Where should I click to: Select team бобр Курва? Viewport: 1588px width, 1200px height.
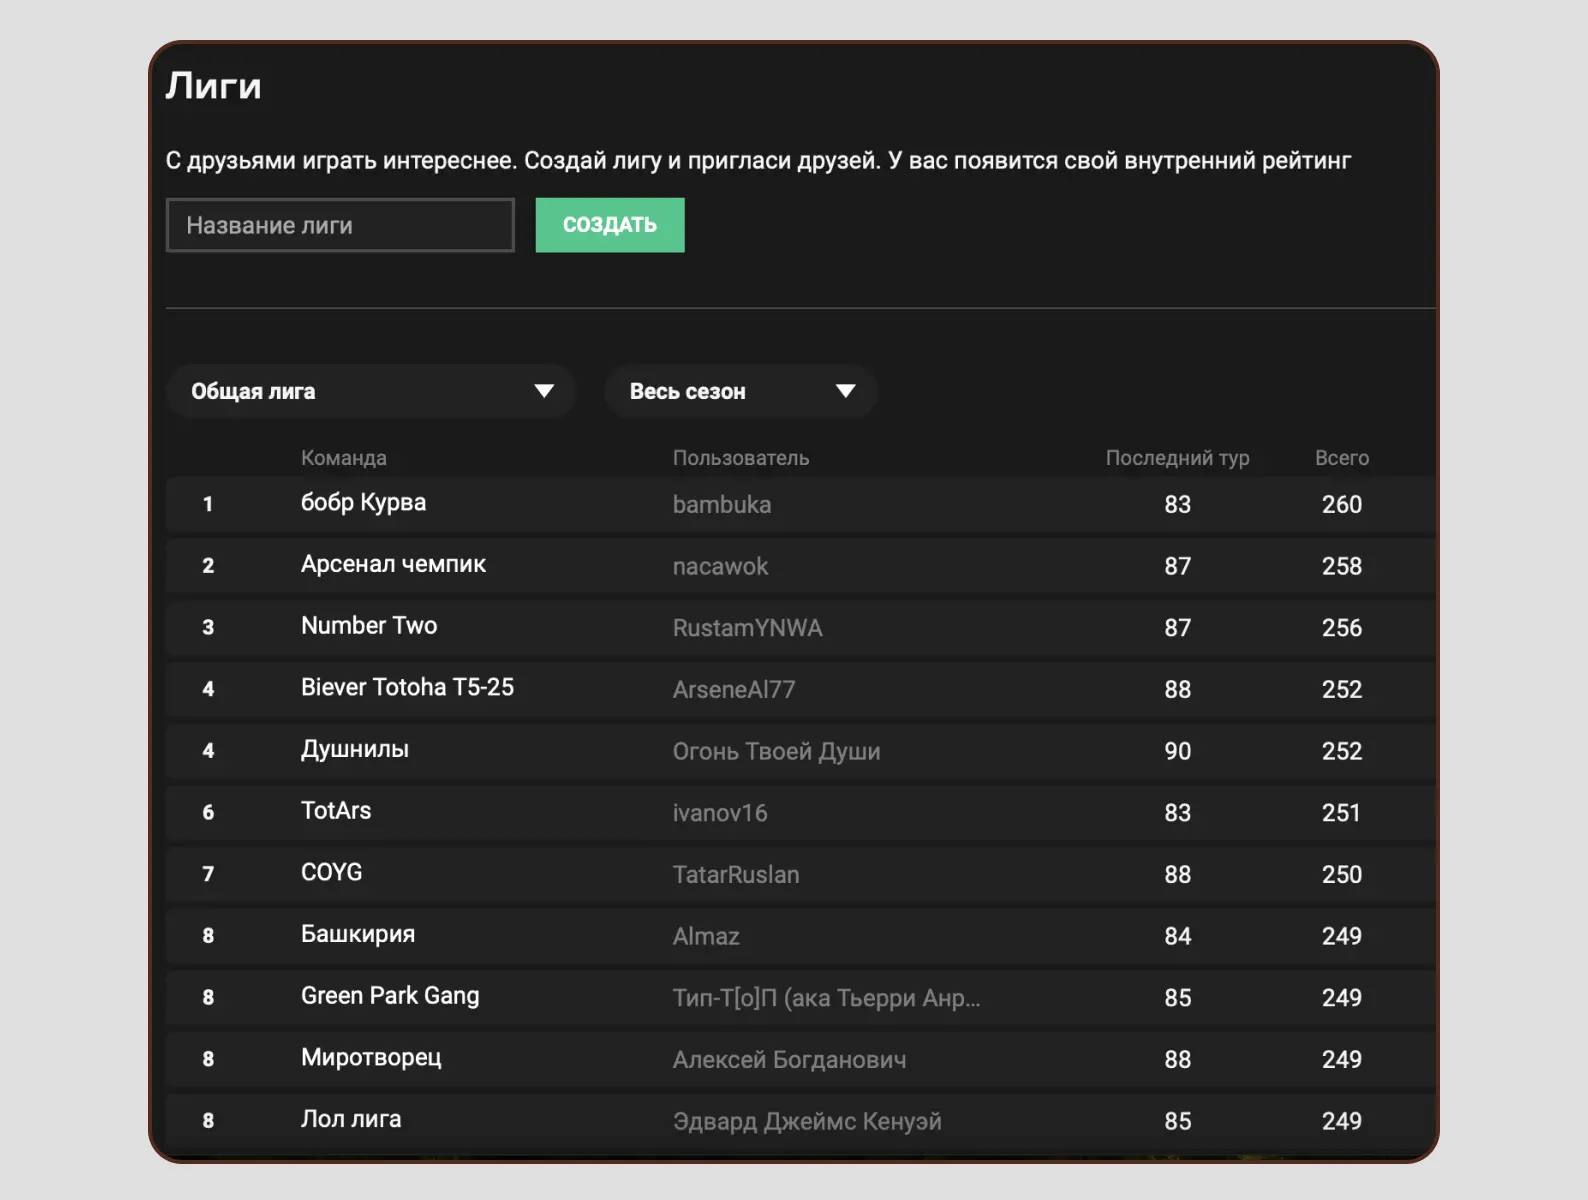pyautogui.click(x=363, y=503)
